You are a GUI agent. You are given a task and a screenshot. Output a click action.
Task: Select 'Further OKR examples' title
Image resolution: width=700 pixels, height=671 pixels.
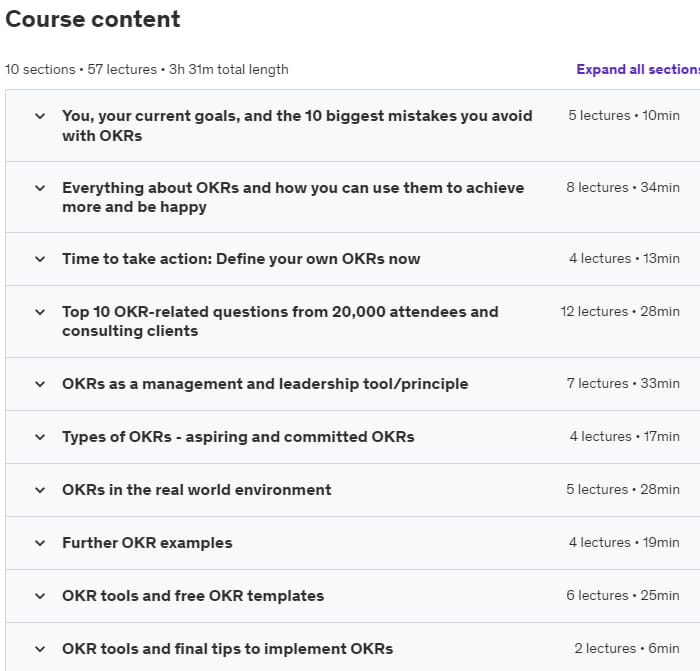(x=147, y=543)
